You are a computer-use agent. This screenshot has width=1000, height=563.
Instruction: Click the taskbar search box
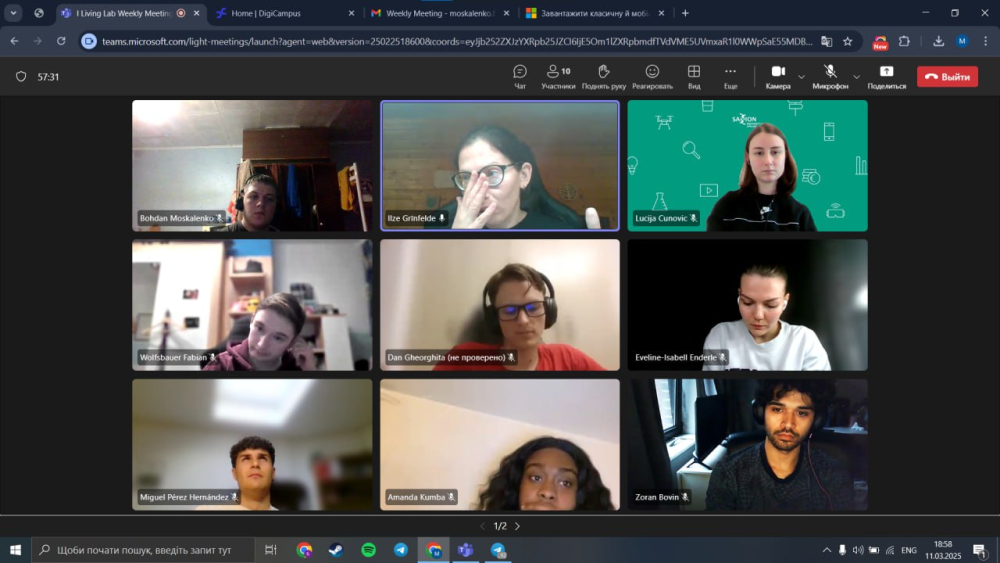tap(143, 550)
